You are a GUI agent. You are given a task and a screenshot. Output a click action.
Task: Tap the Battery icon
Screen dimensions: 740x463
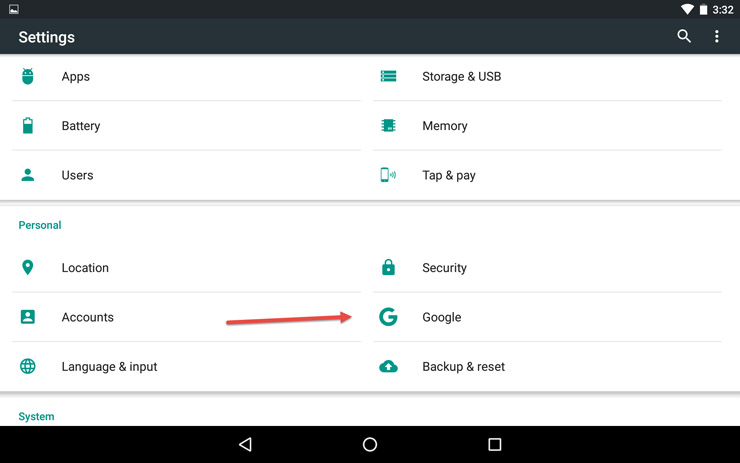point(28,126)
